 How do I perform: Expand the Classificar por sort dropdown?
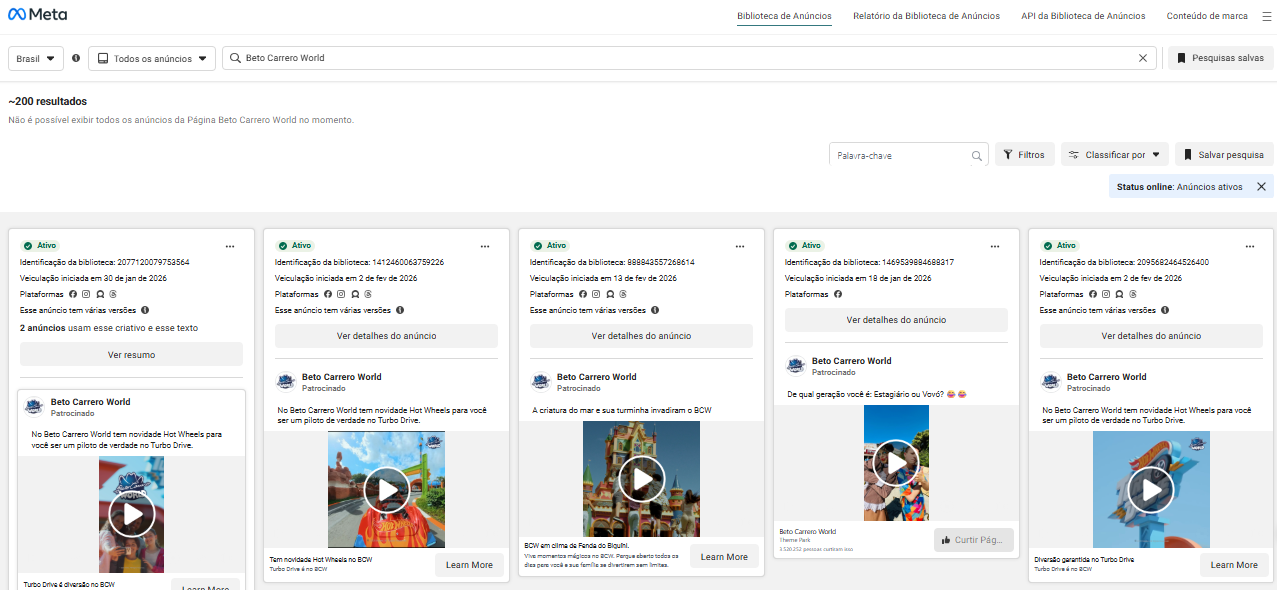1115,155
